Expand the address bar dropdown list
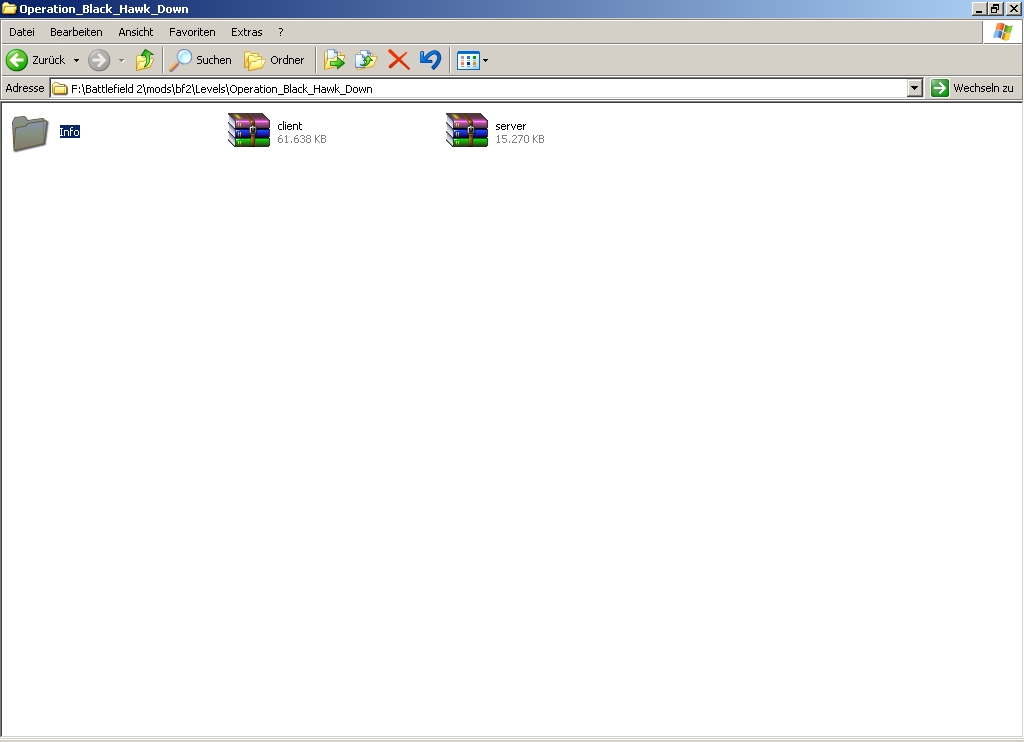Image resolution: width=1024 pixels, height=742 pixels. [x=914, y=88]
